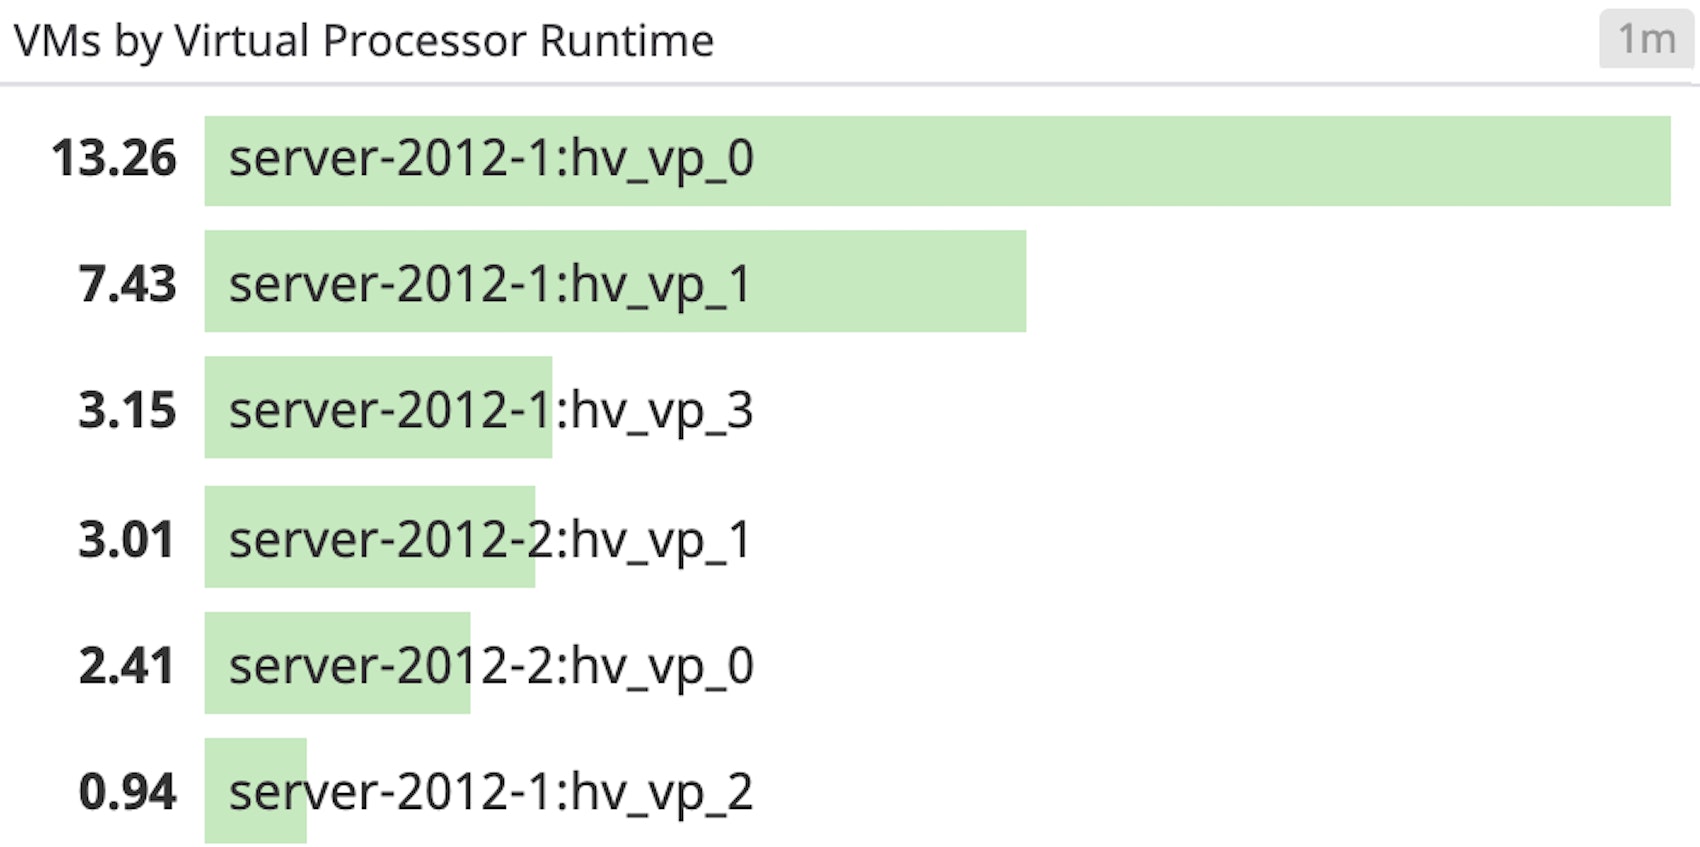Select the server-2012-1:hv_vp_3 label text
Screen dimensions: 1700x847
[x=491, y=410]
